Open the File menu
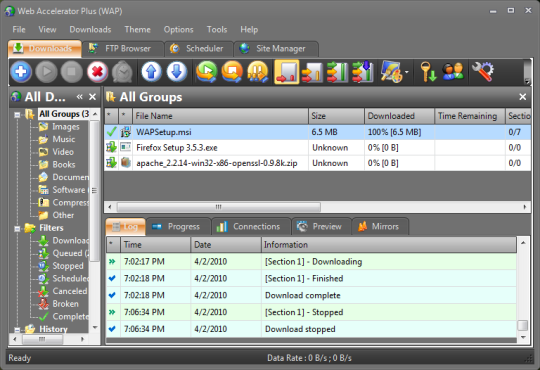Viewport: 540px width, 370px height. point(19,30)
